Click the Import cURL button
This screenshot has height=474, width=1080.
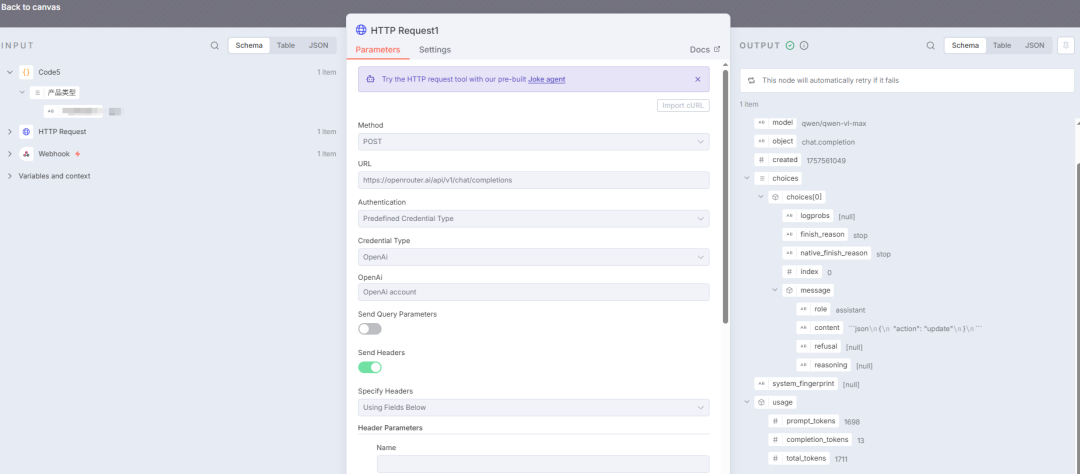[683, 105]
